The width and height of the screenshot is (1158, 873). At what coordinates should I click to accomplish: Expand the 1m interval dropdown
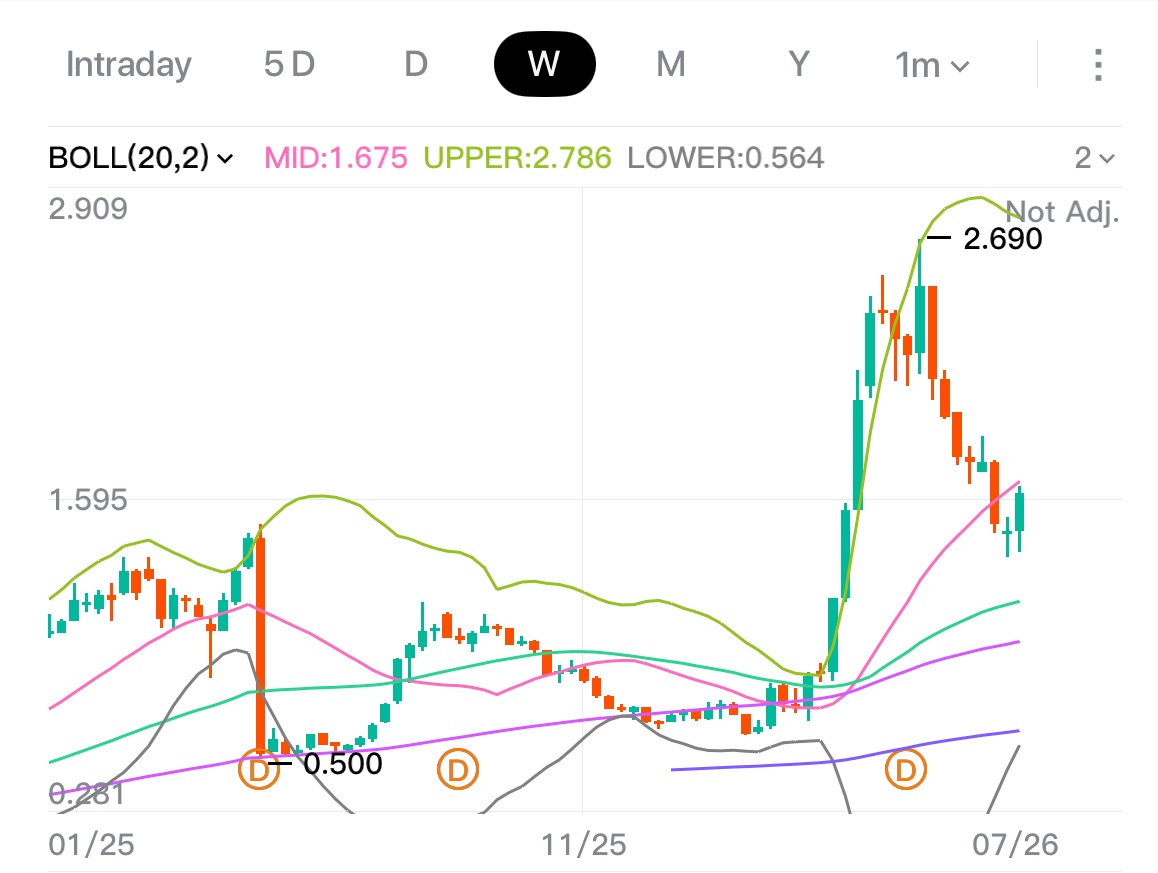[x=932, y=66]
